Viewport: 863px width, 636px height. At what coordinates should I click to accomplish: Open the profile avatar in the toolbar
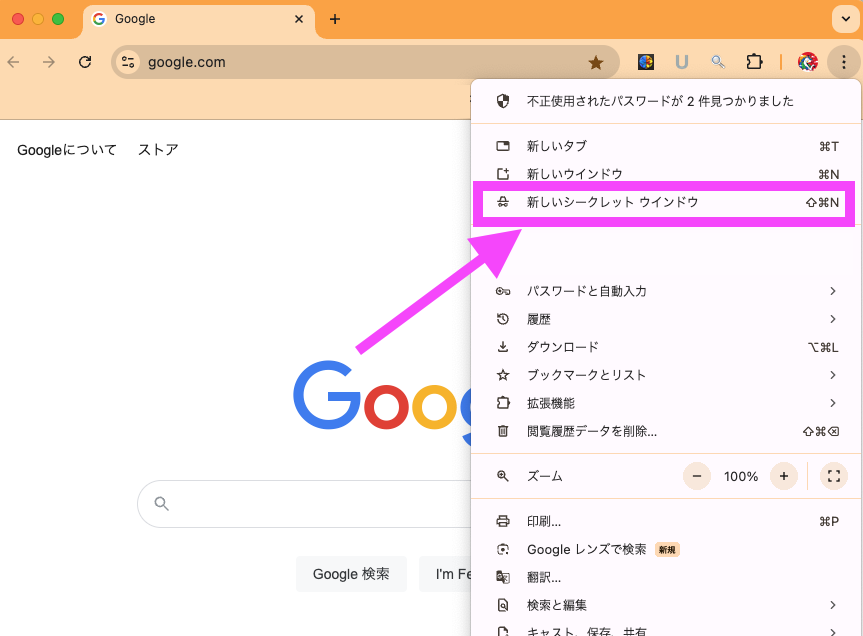coord(807,62)
